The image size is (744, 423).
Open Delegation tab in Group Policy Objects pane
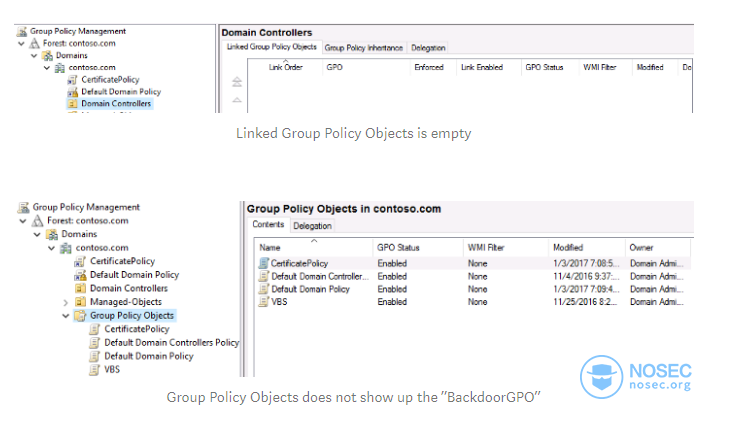(312, 226)
